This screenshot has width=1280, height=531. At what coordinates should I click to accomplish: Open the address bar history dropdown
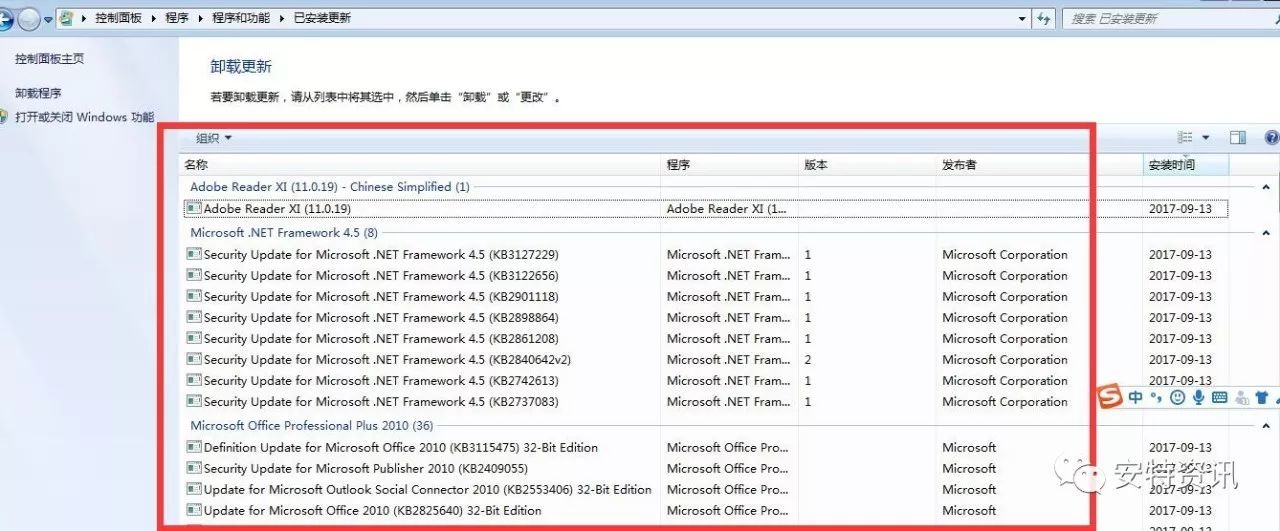tap(1022, 18)
